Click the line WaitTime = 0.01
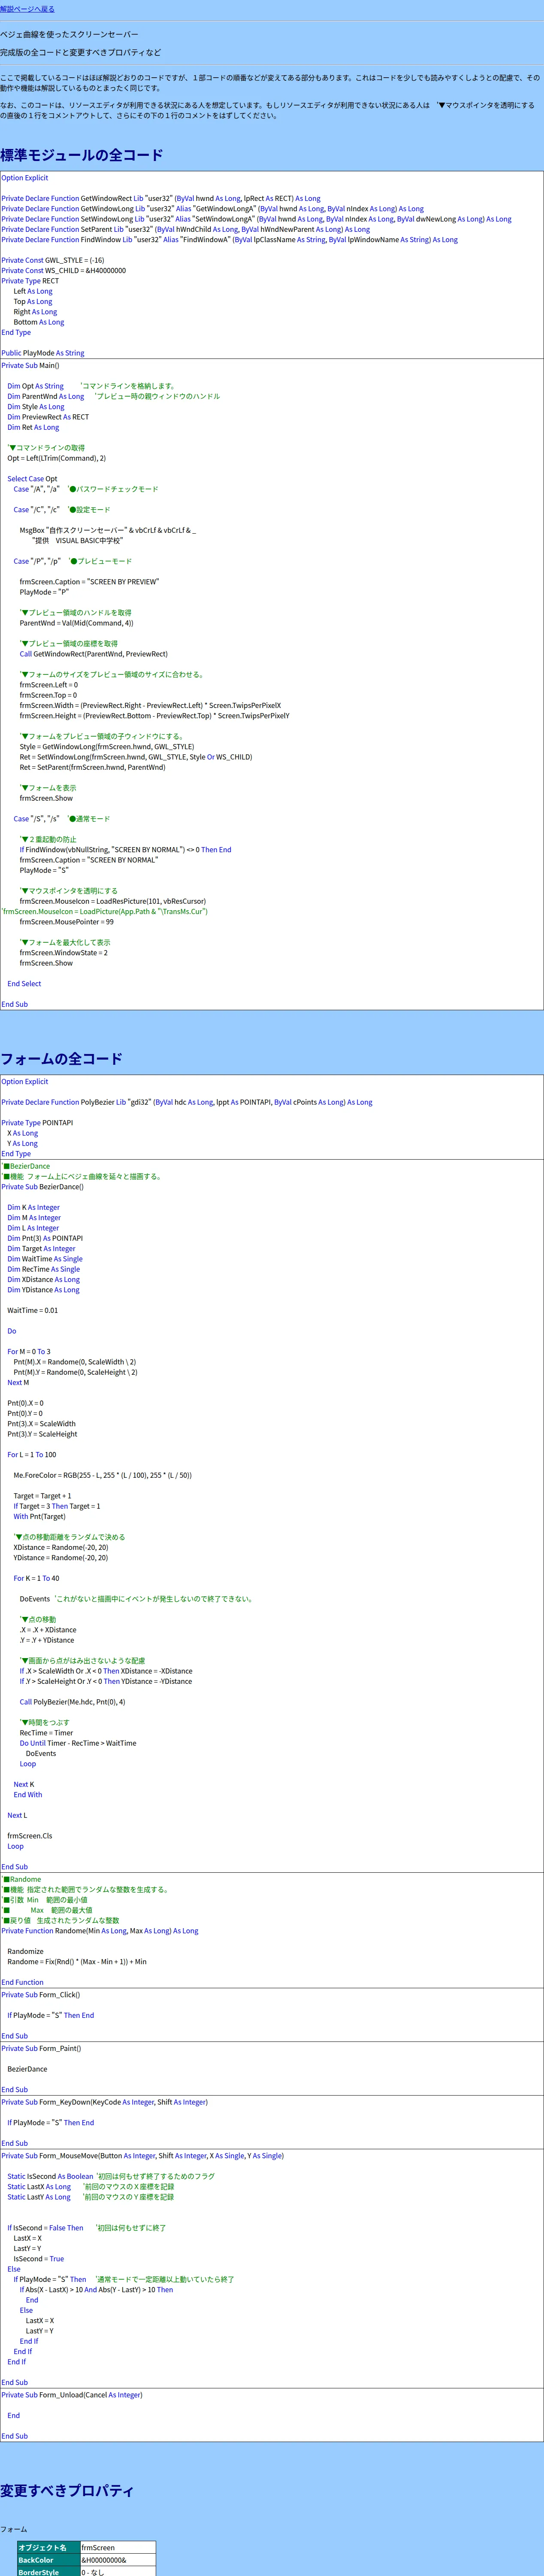The image size is (544, 2576). tap(33, 1310)
